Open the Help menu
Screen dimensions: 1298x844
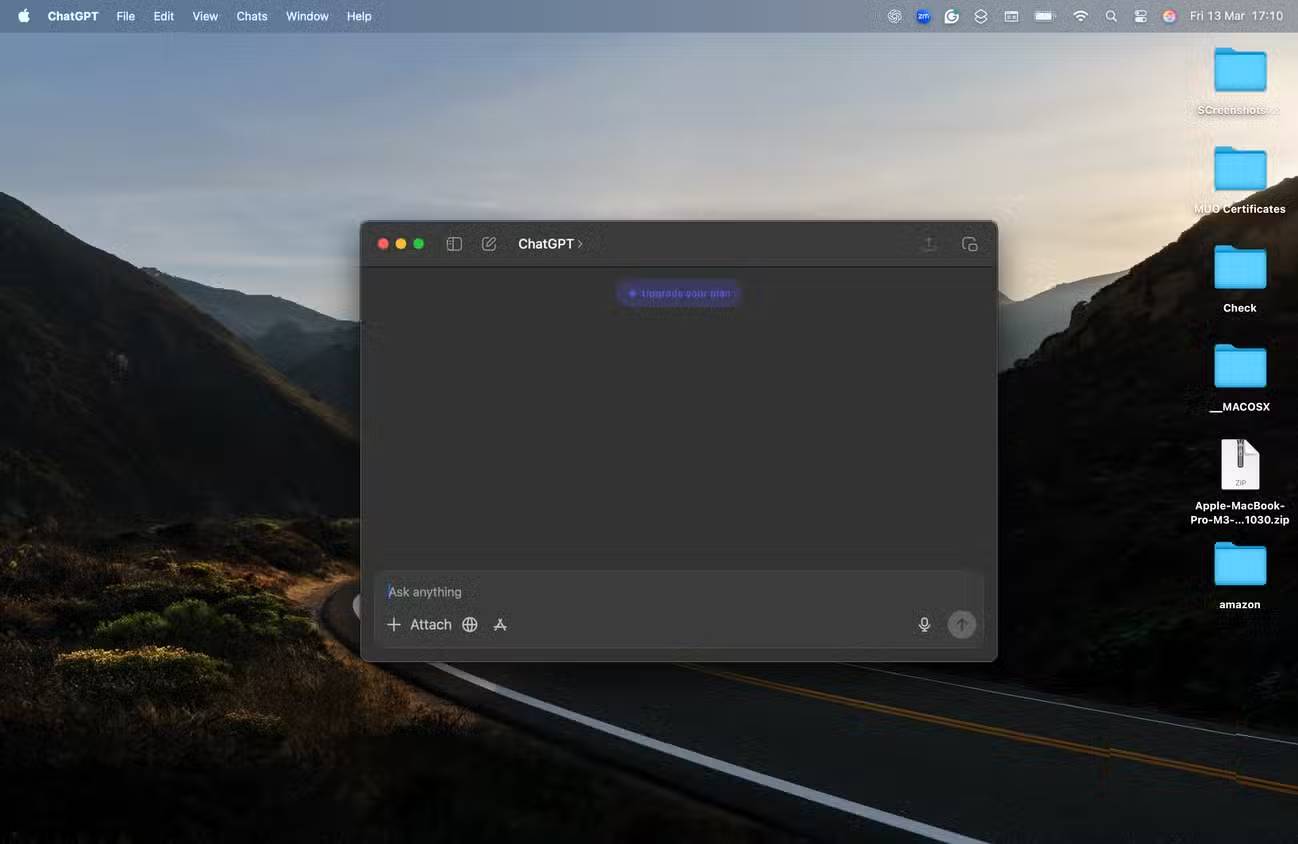tap(359, 16)
